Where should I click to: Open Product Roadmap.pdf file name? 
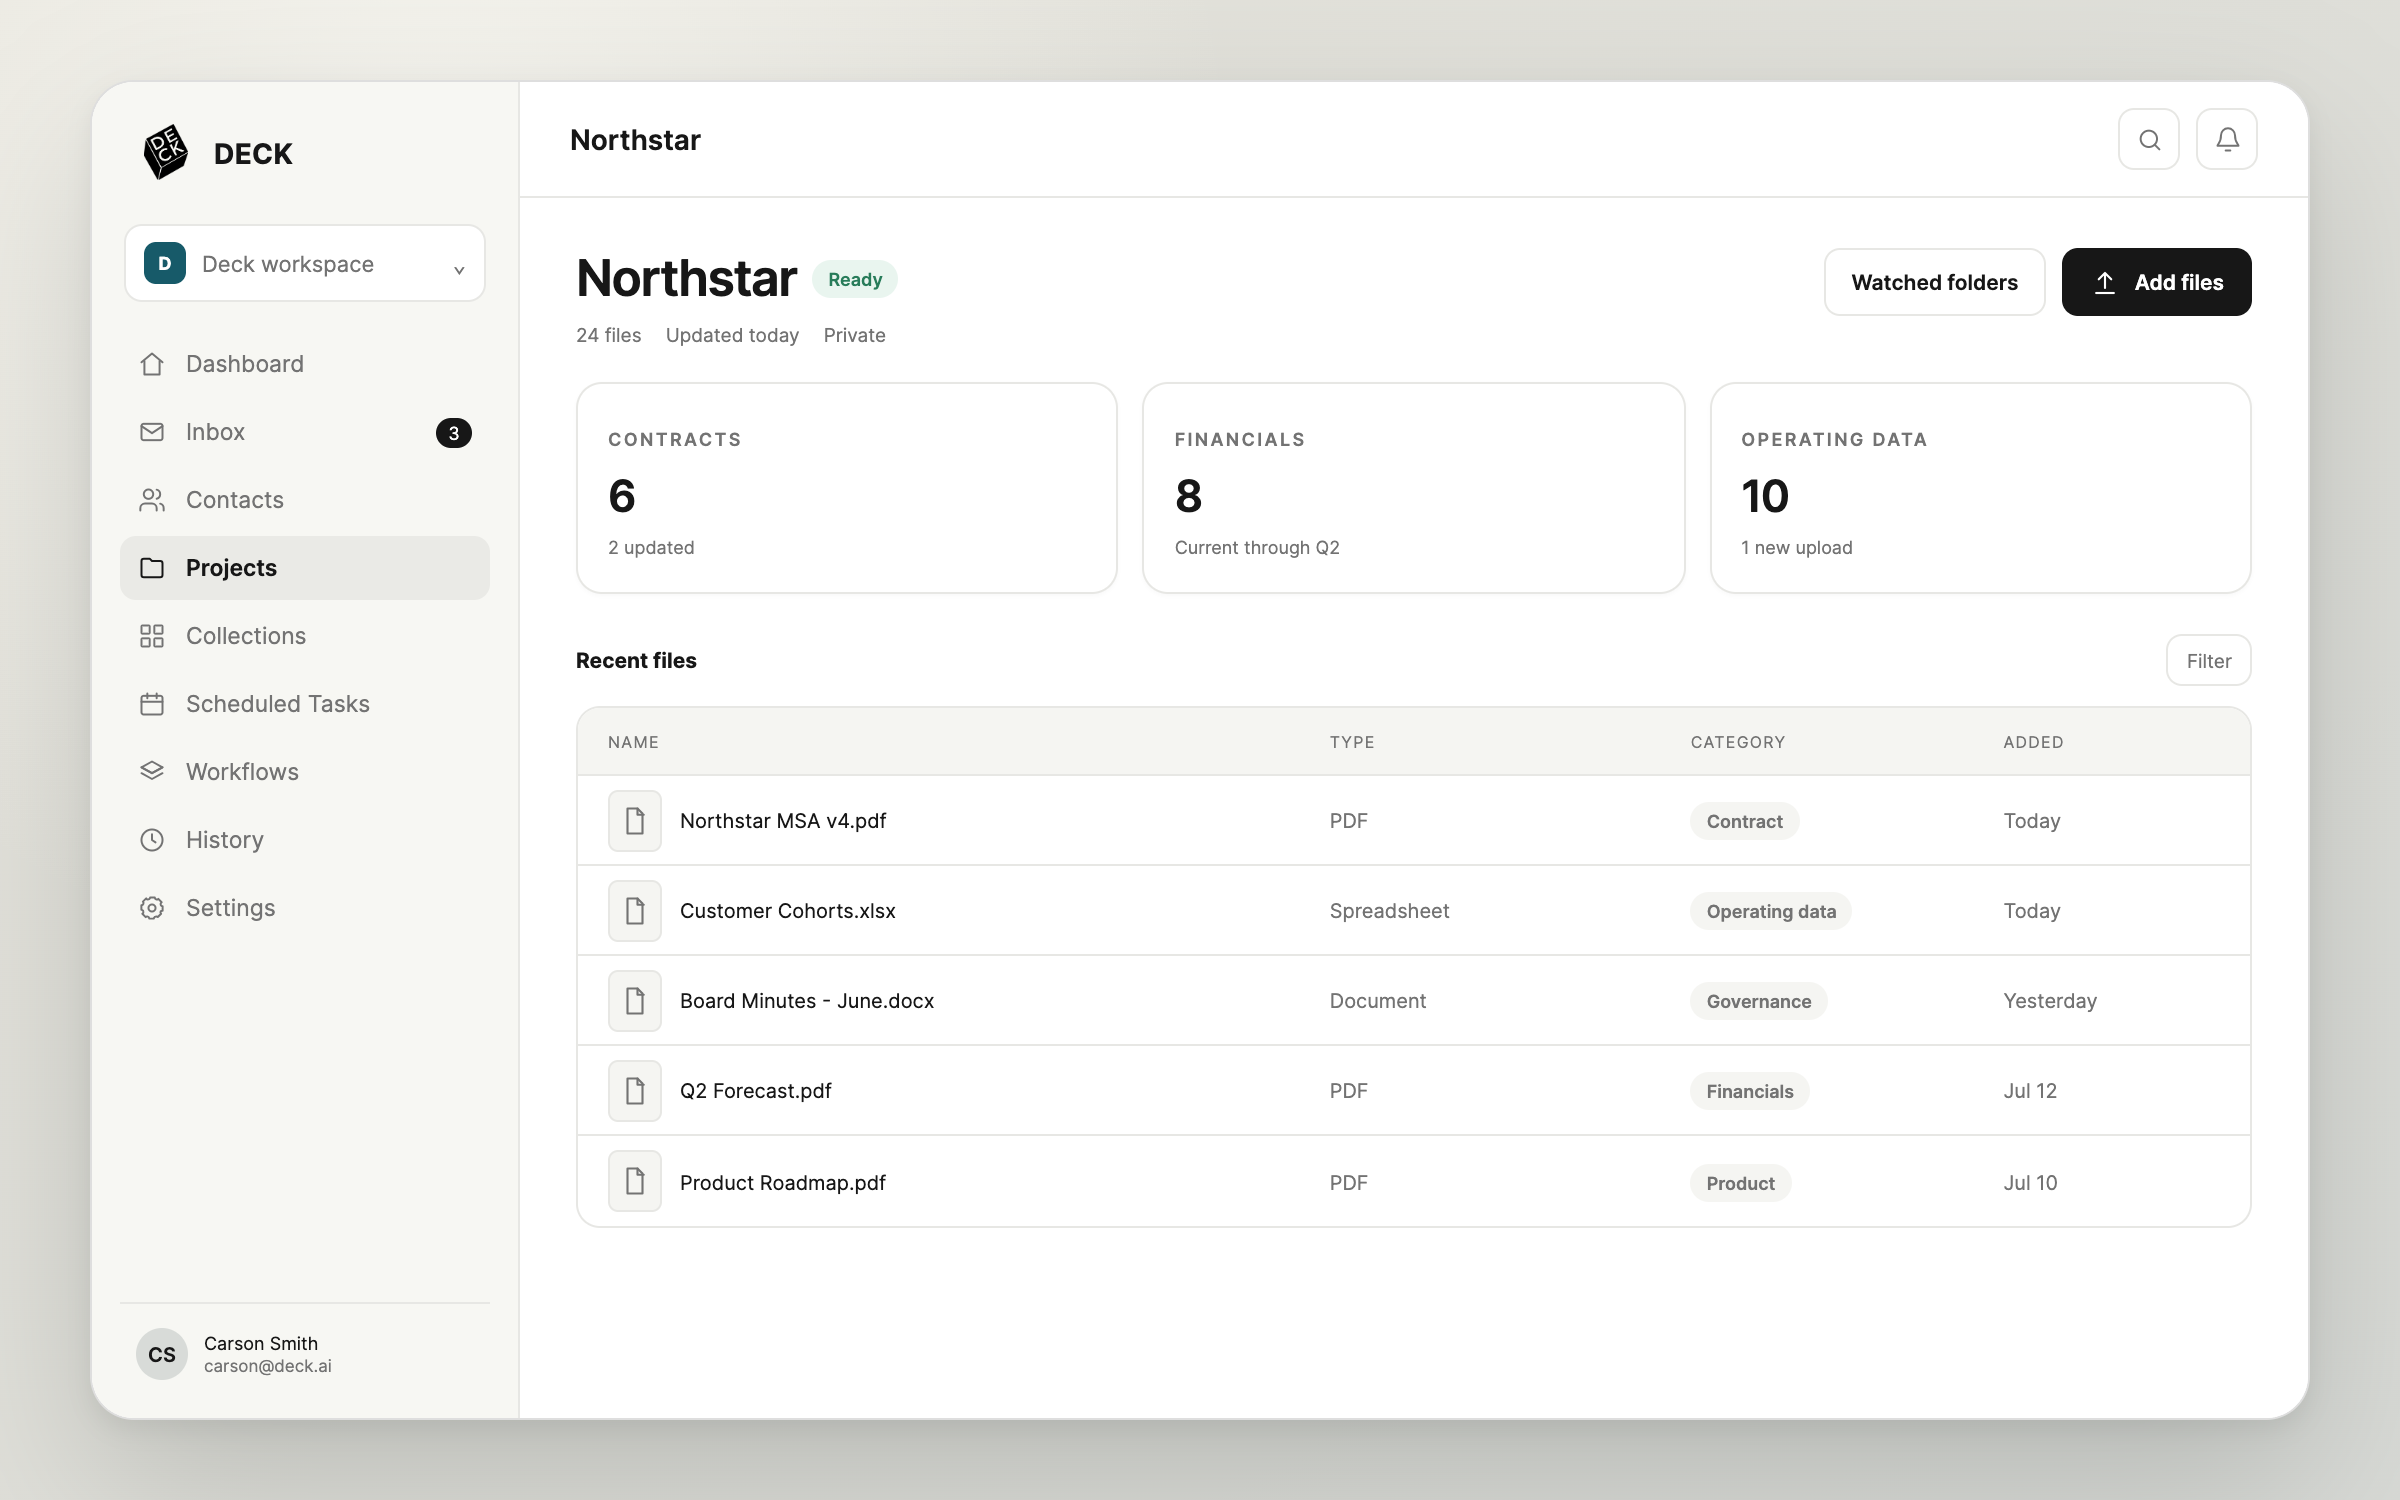click(783, 1183)
